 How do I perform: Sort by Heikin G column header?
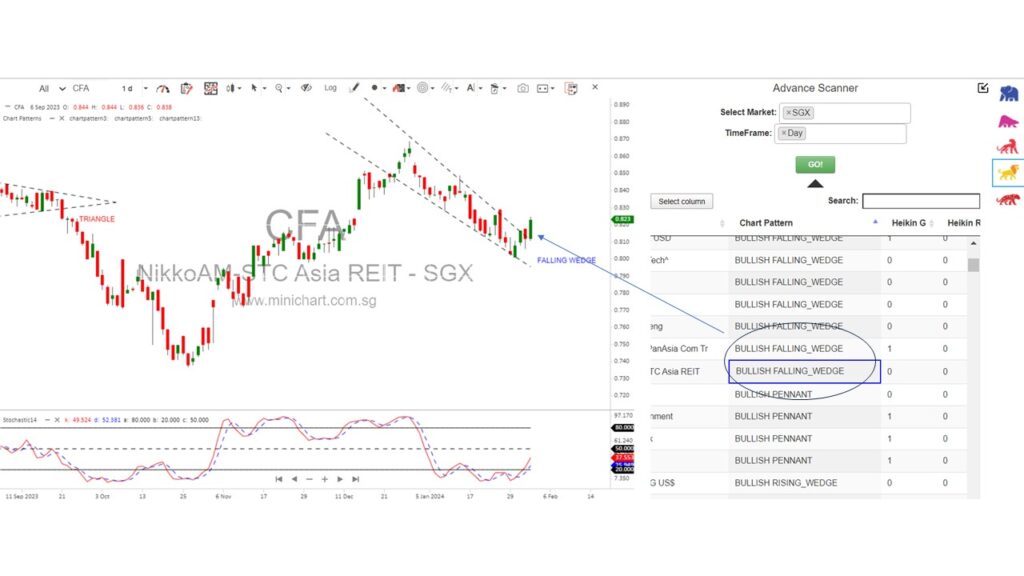[x=909, y=222]
